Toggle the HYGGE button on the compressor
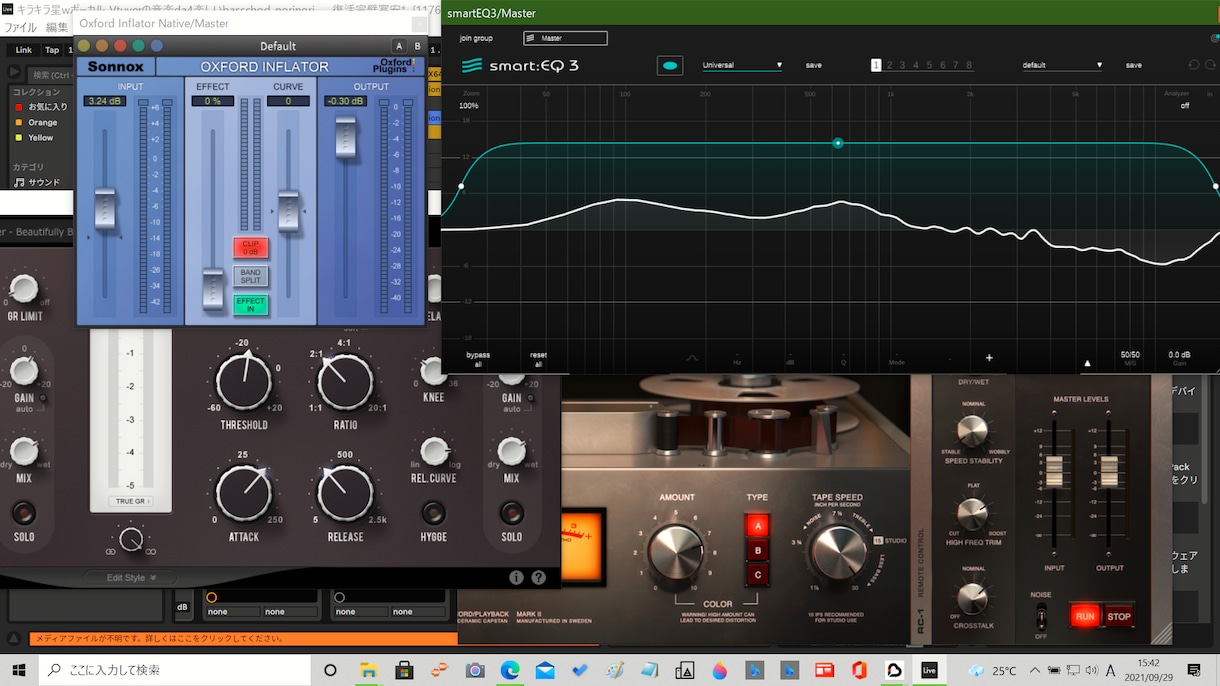Image resolution: width=1220 pixels, height=686 pixels. (x=433, y=513)
